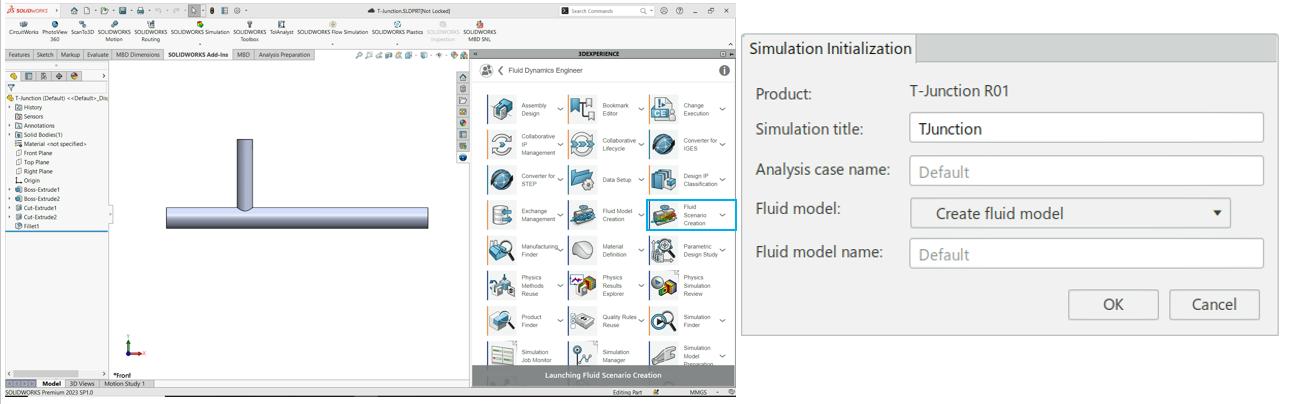Launch the TolAnalyst add-in
The height and width of the screenshot is (404, 1291).
point(281,27)
